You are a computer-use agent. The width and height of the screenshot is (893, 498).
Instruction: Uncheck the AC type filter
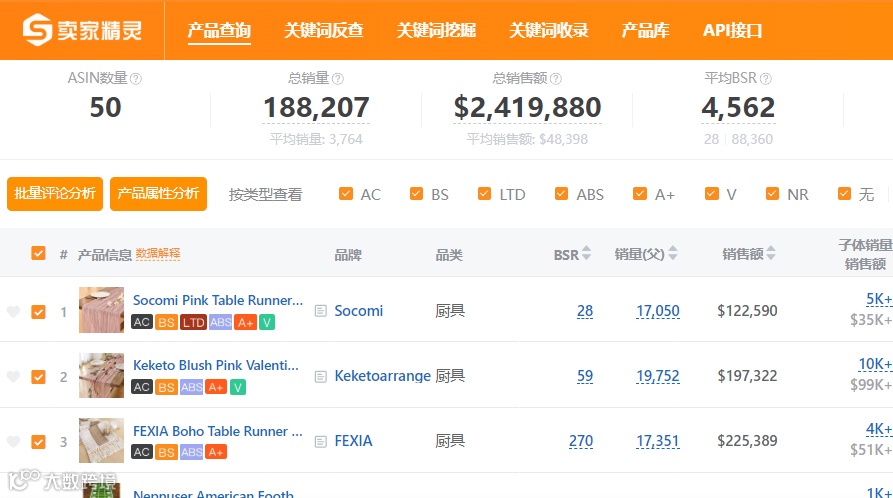(x=346, y=194)
